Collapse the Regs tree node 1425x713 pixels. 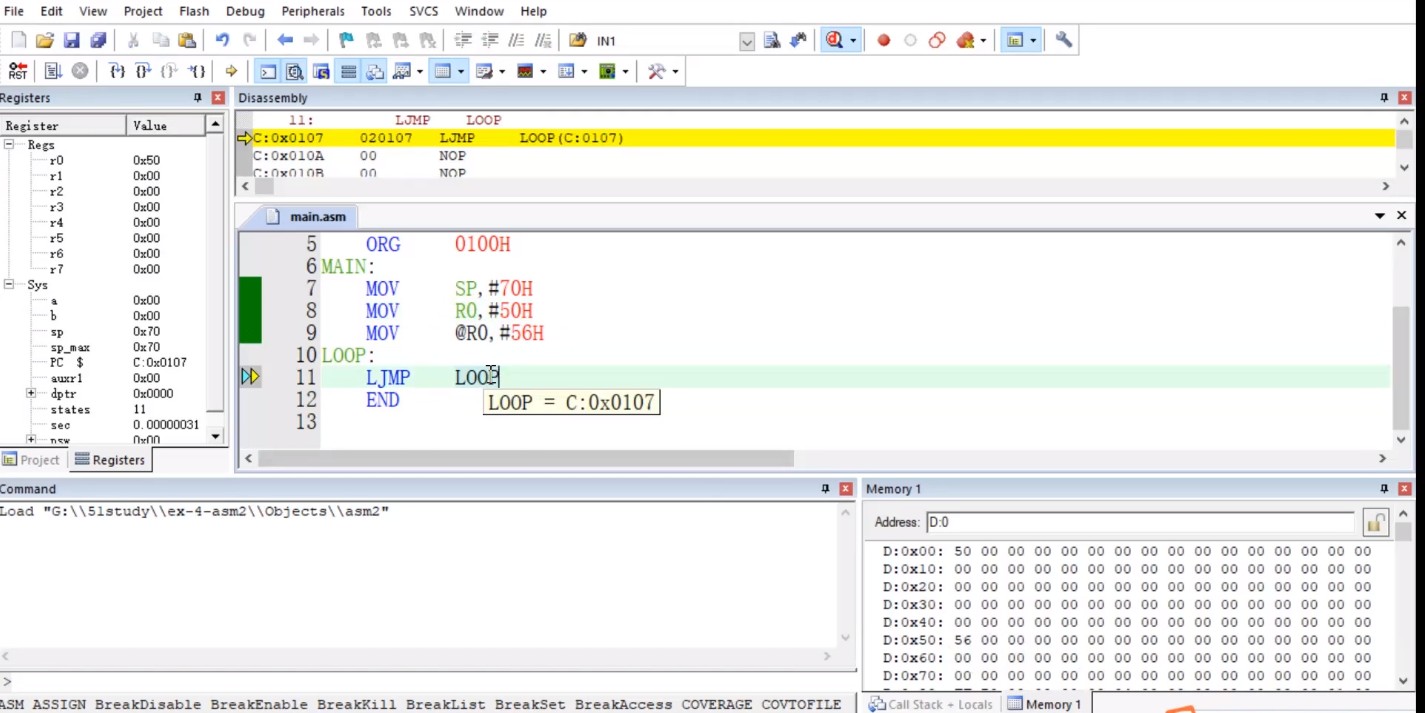(x=9, y=145)
